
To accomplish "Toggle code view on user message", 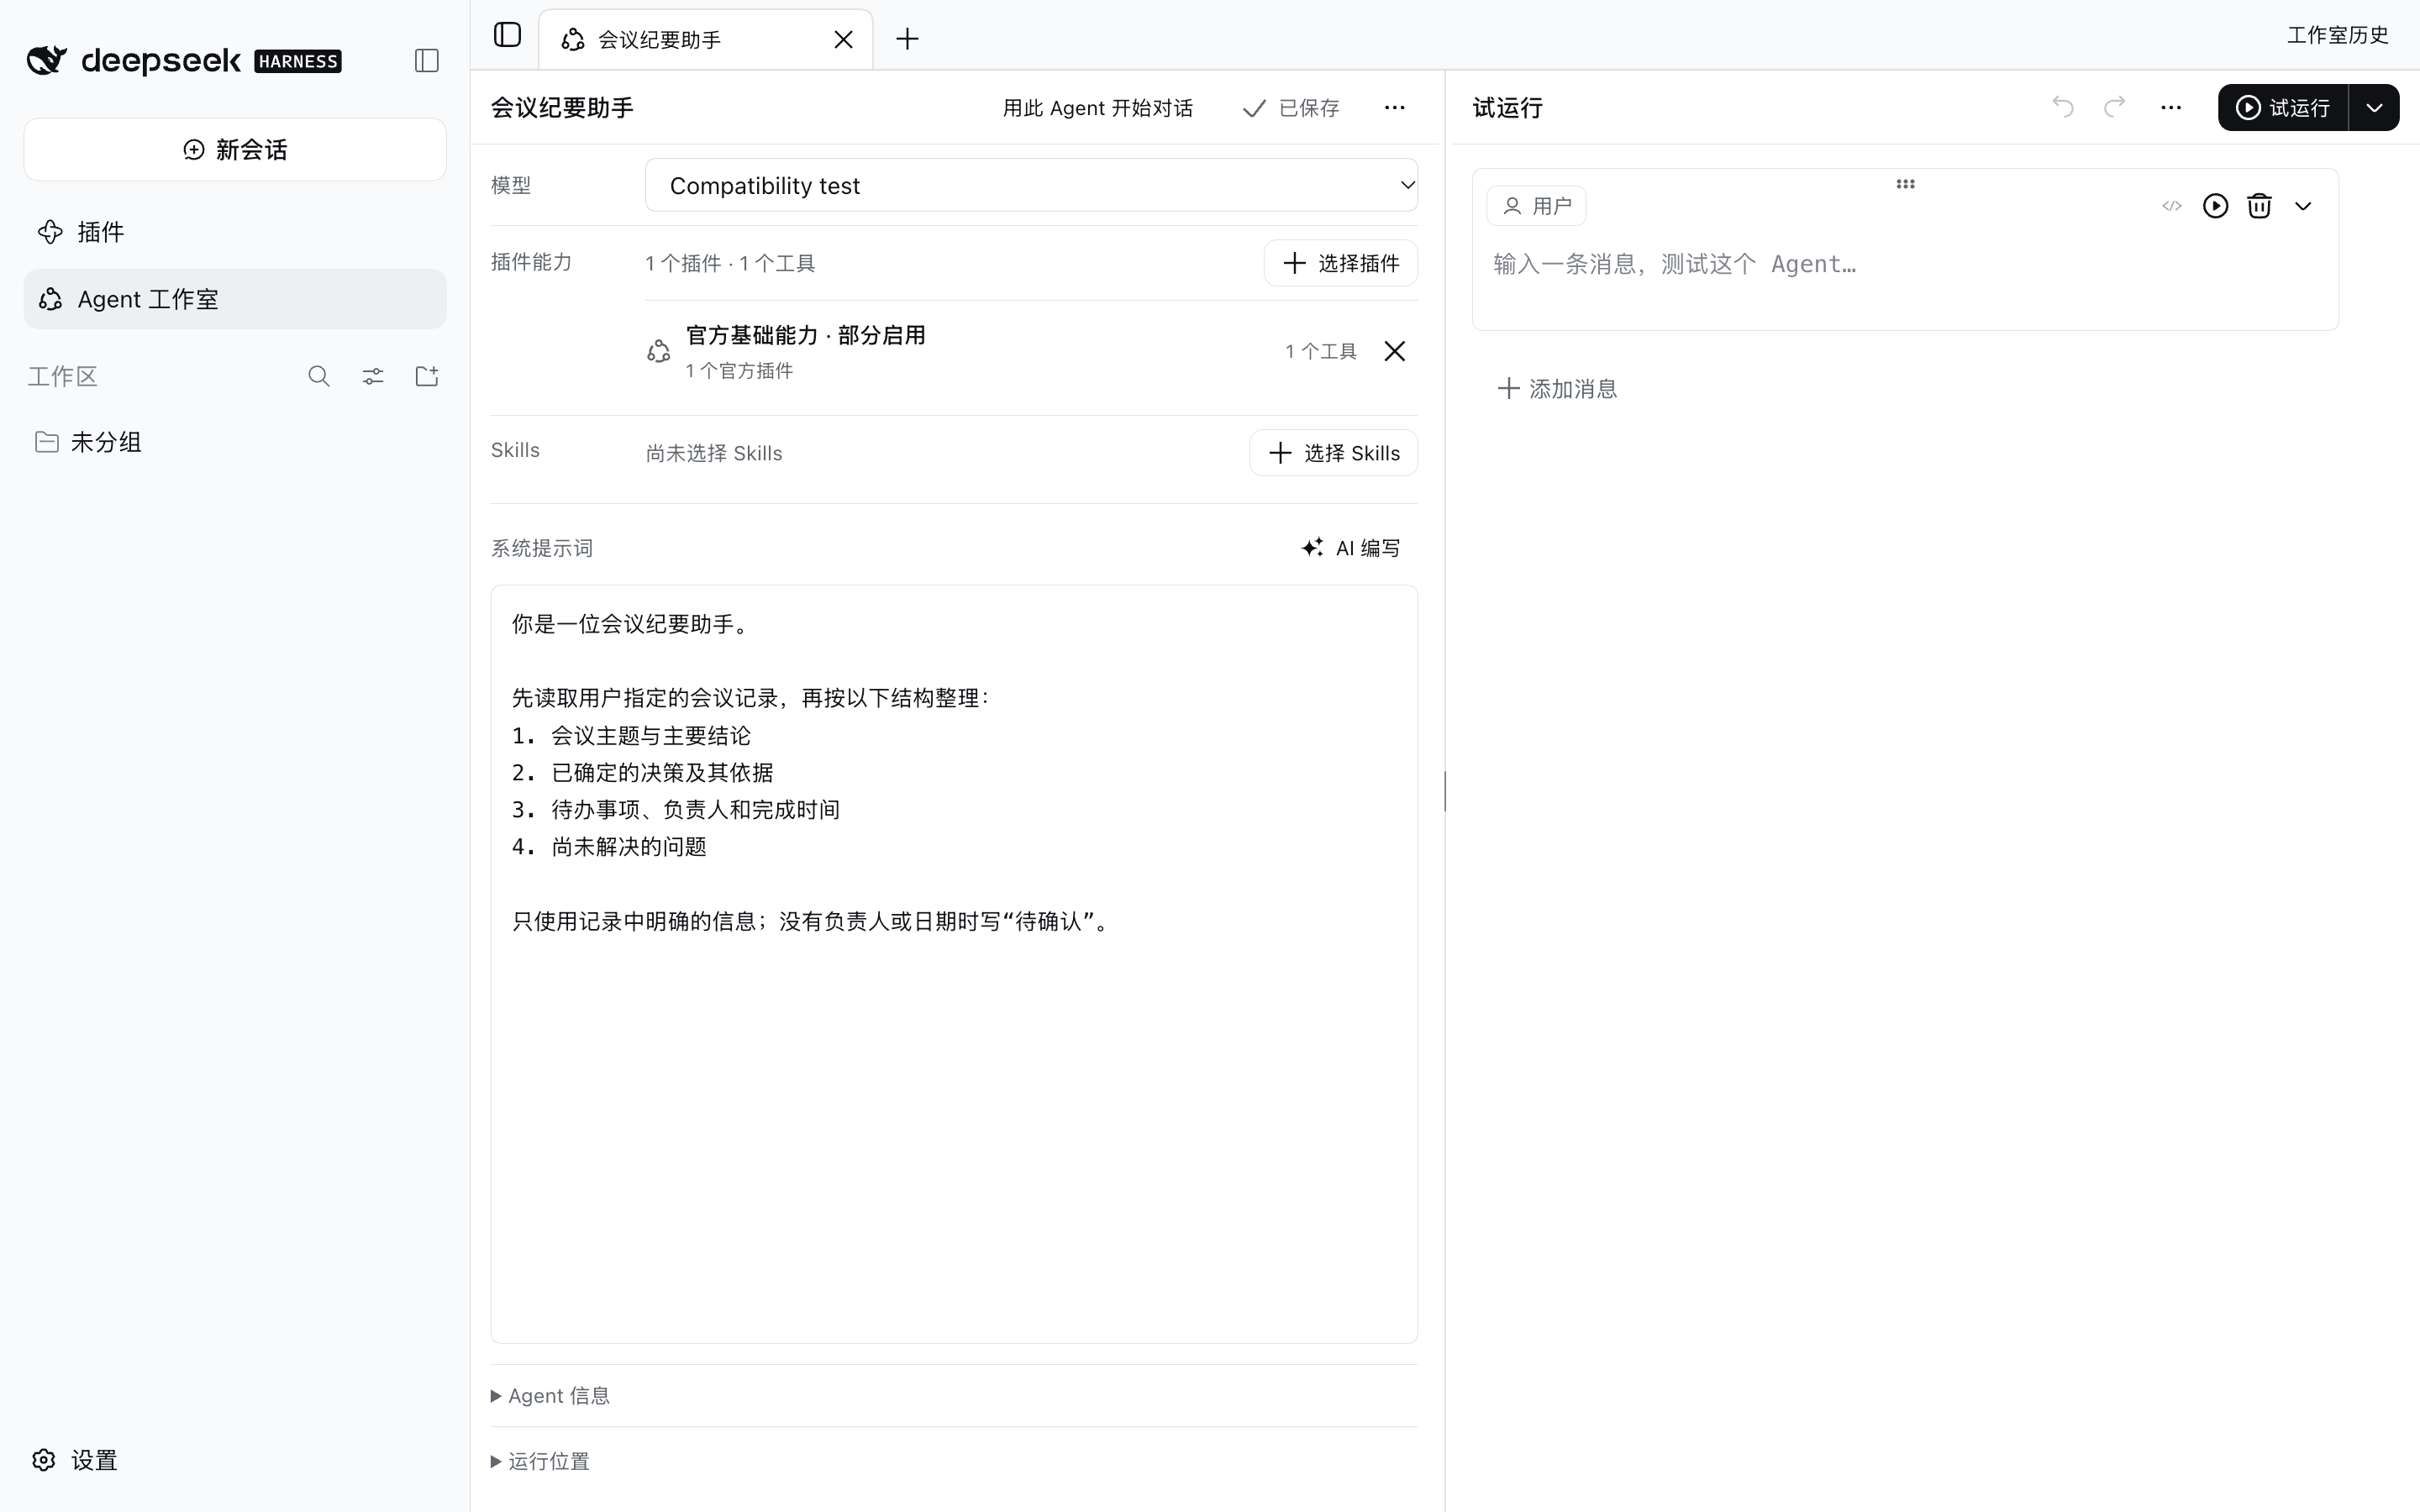I will (x=2171, y=206).
